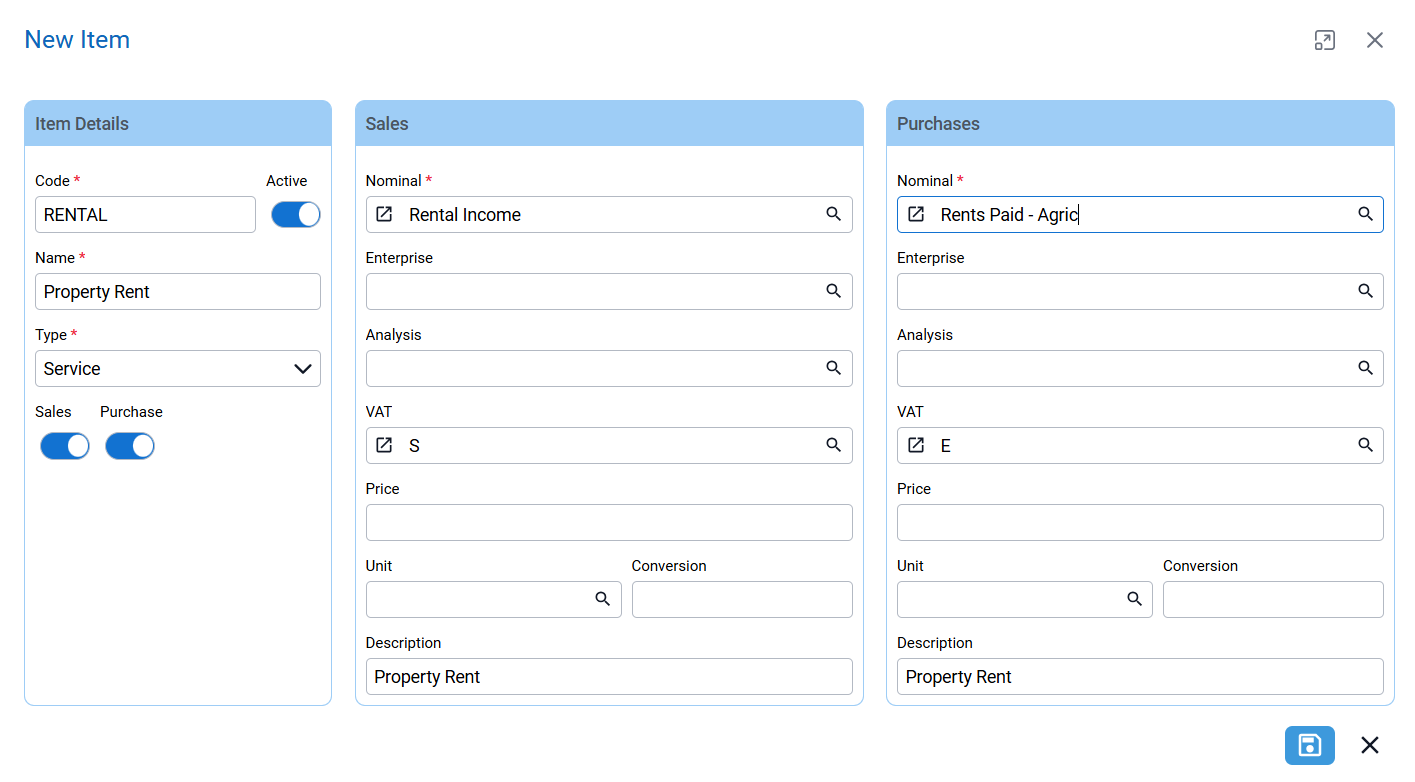Search the Sales Nominal lookup magnifier
This screenshot has width=1415, height=782.
833,214
